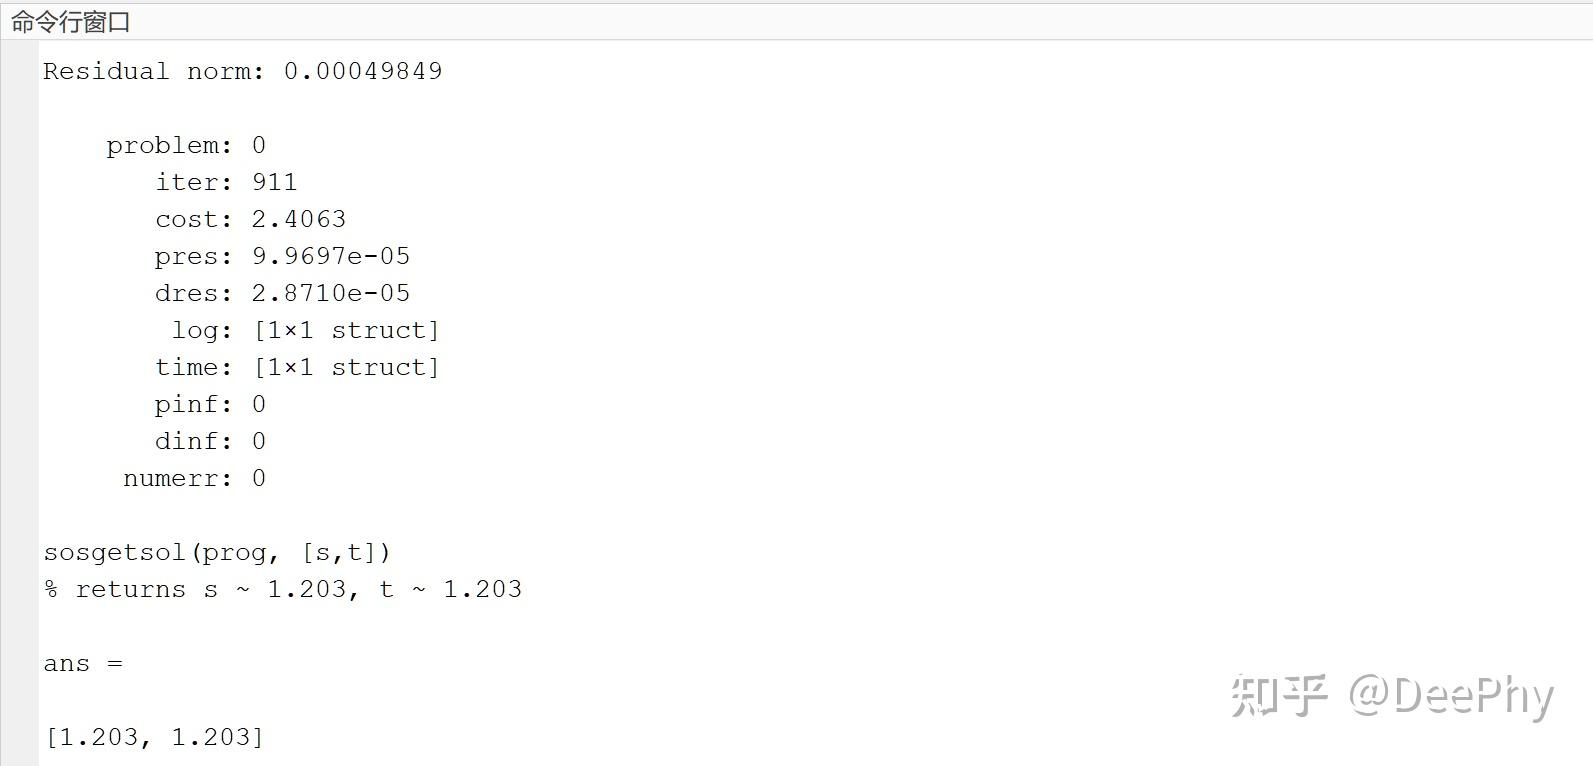Click the pinf field line
This screenshot has width=1593, height=766.
pyautogui.click(x=209, y=404)
